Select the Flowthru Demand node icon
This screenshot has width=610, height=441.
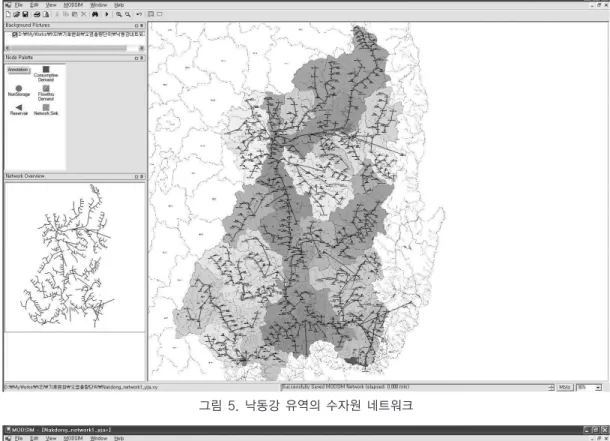(x=46, y=88)
